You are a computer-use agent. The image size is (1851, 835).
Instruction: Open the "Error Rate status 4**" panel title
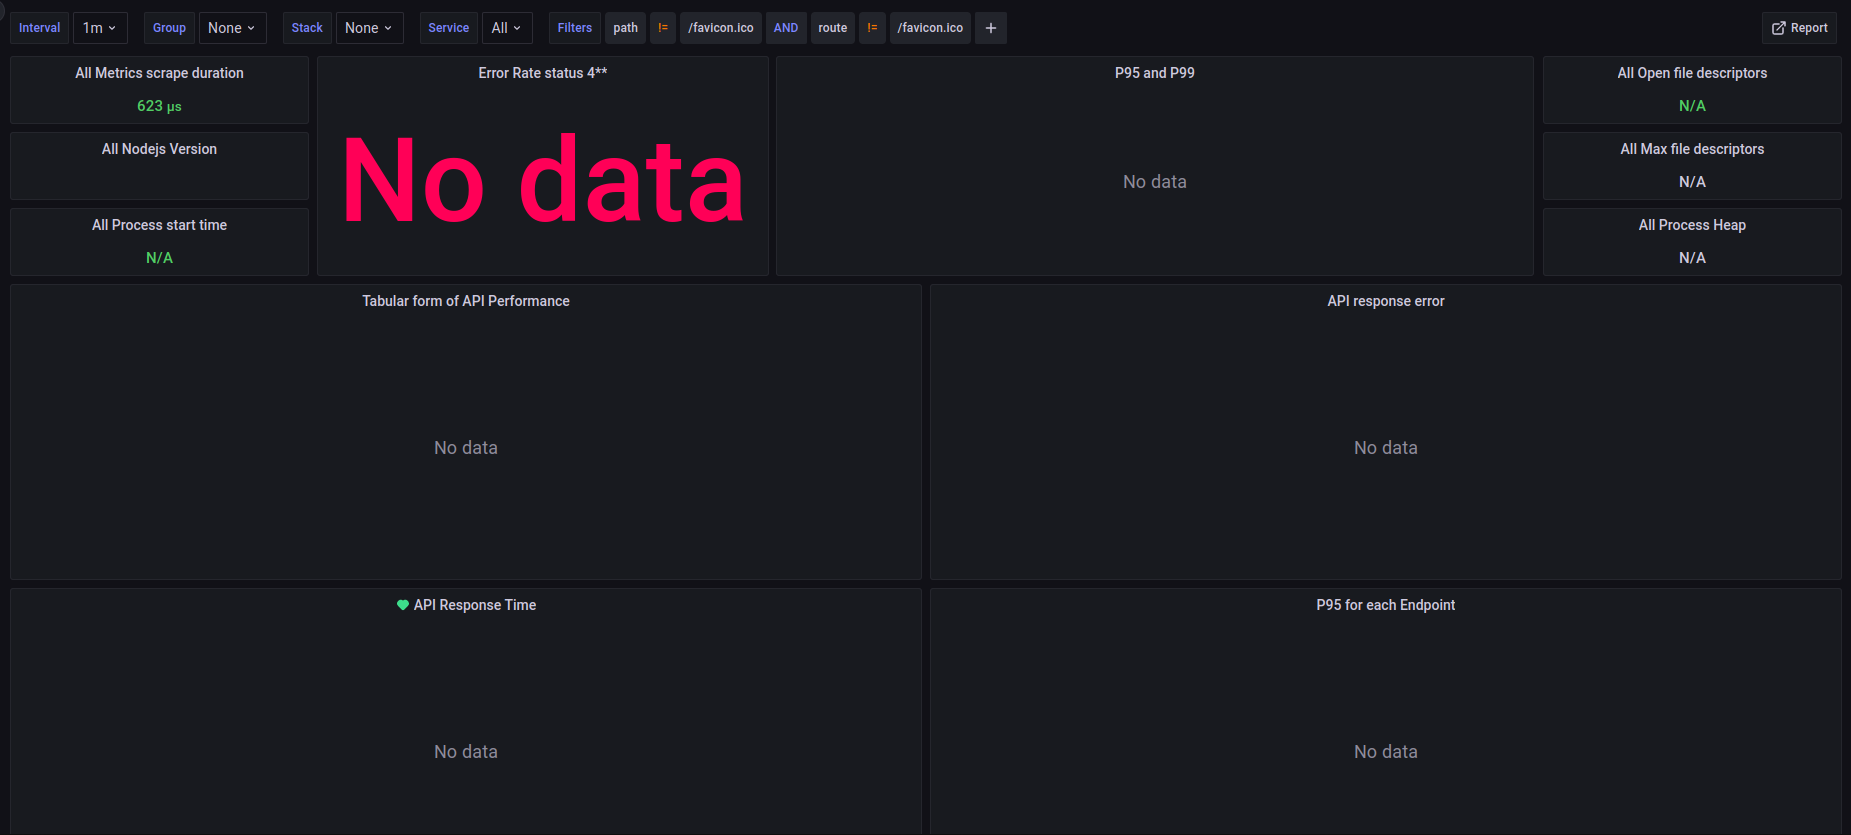click(543, 73)
